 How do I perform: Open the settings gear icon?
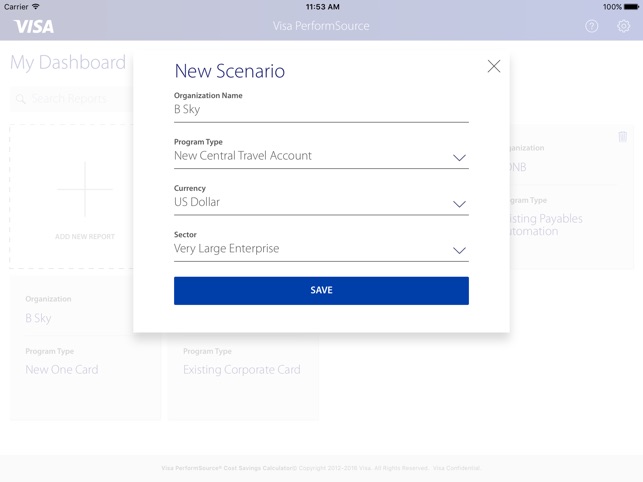click(623, 26)
